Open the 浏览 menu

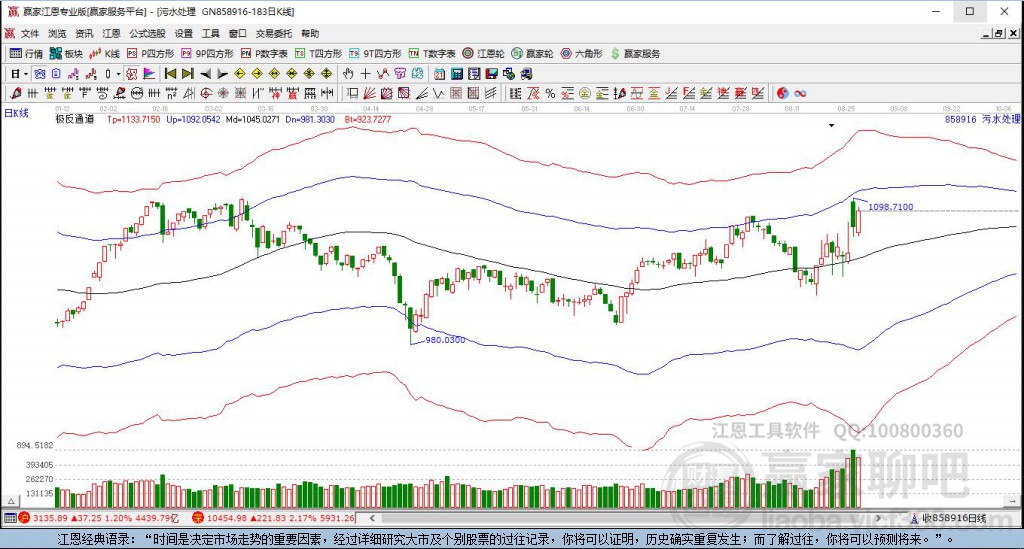(x=57, y=33)
